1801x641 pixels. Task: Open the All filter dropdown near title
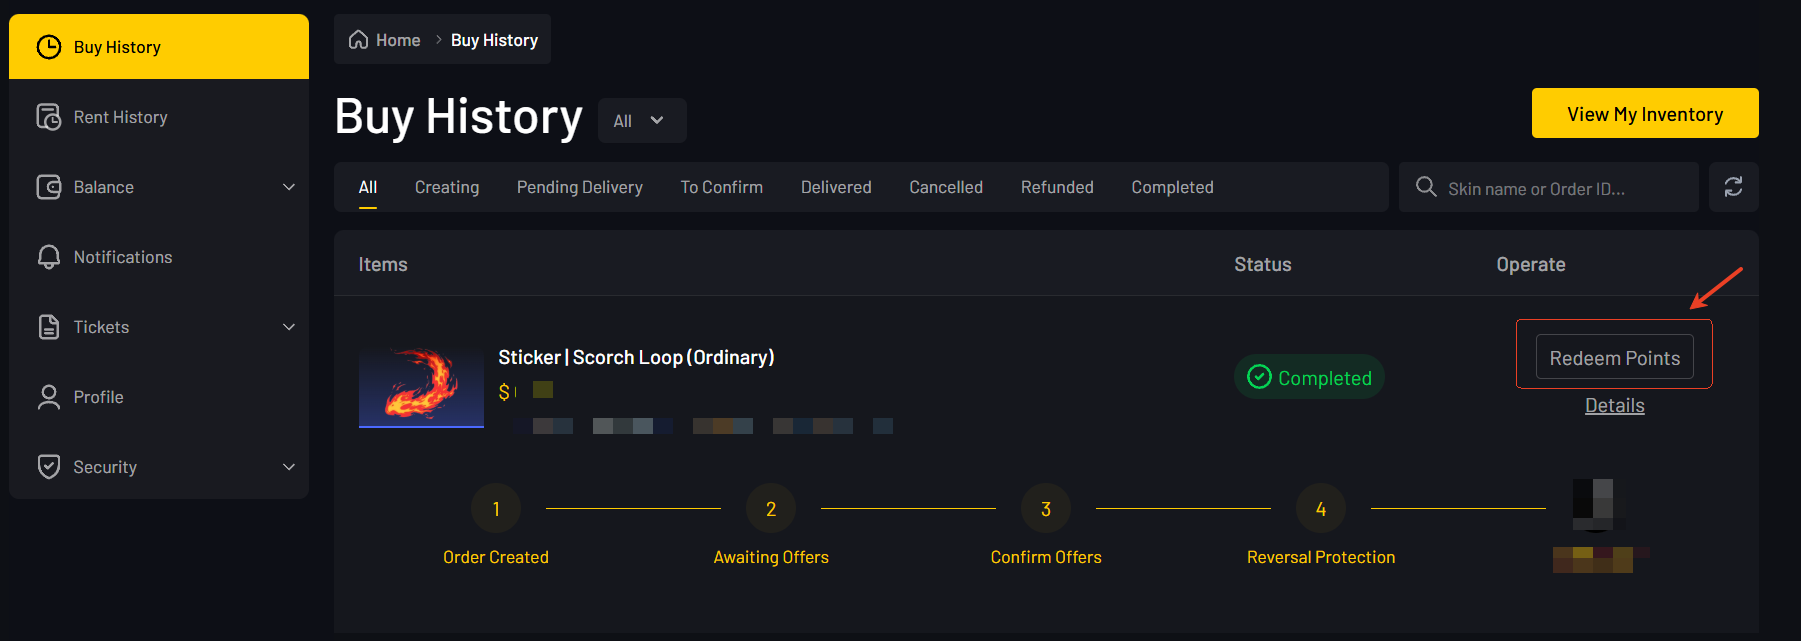coord(641,121)
